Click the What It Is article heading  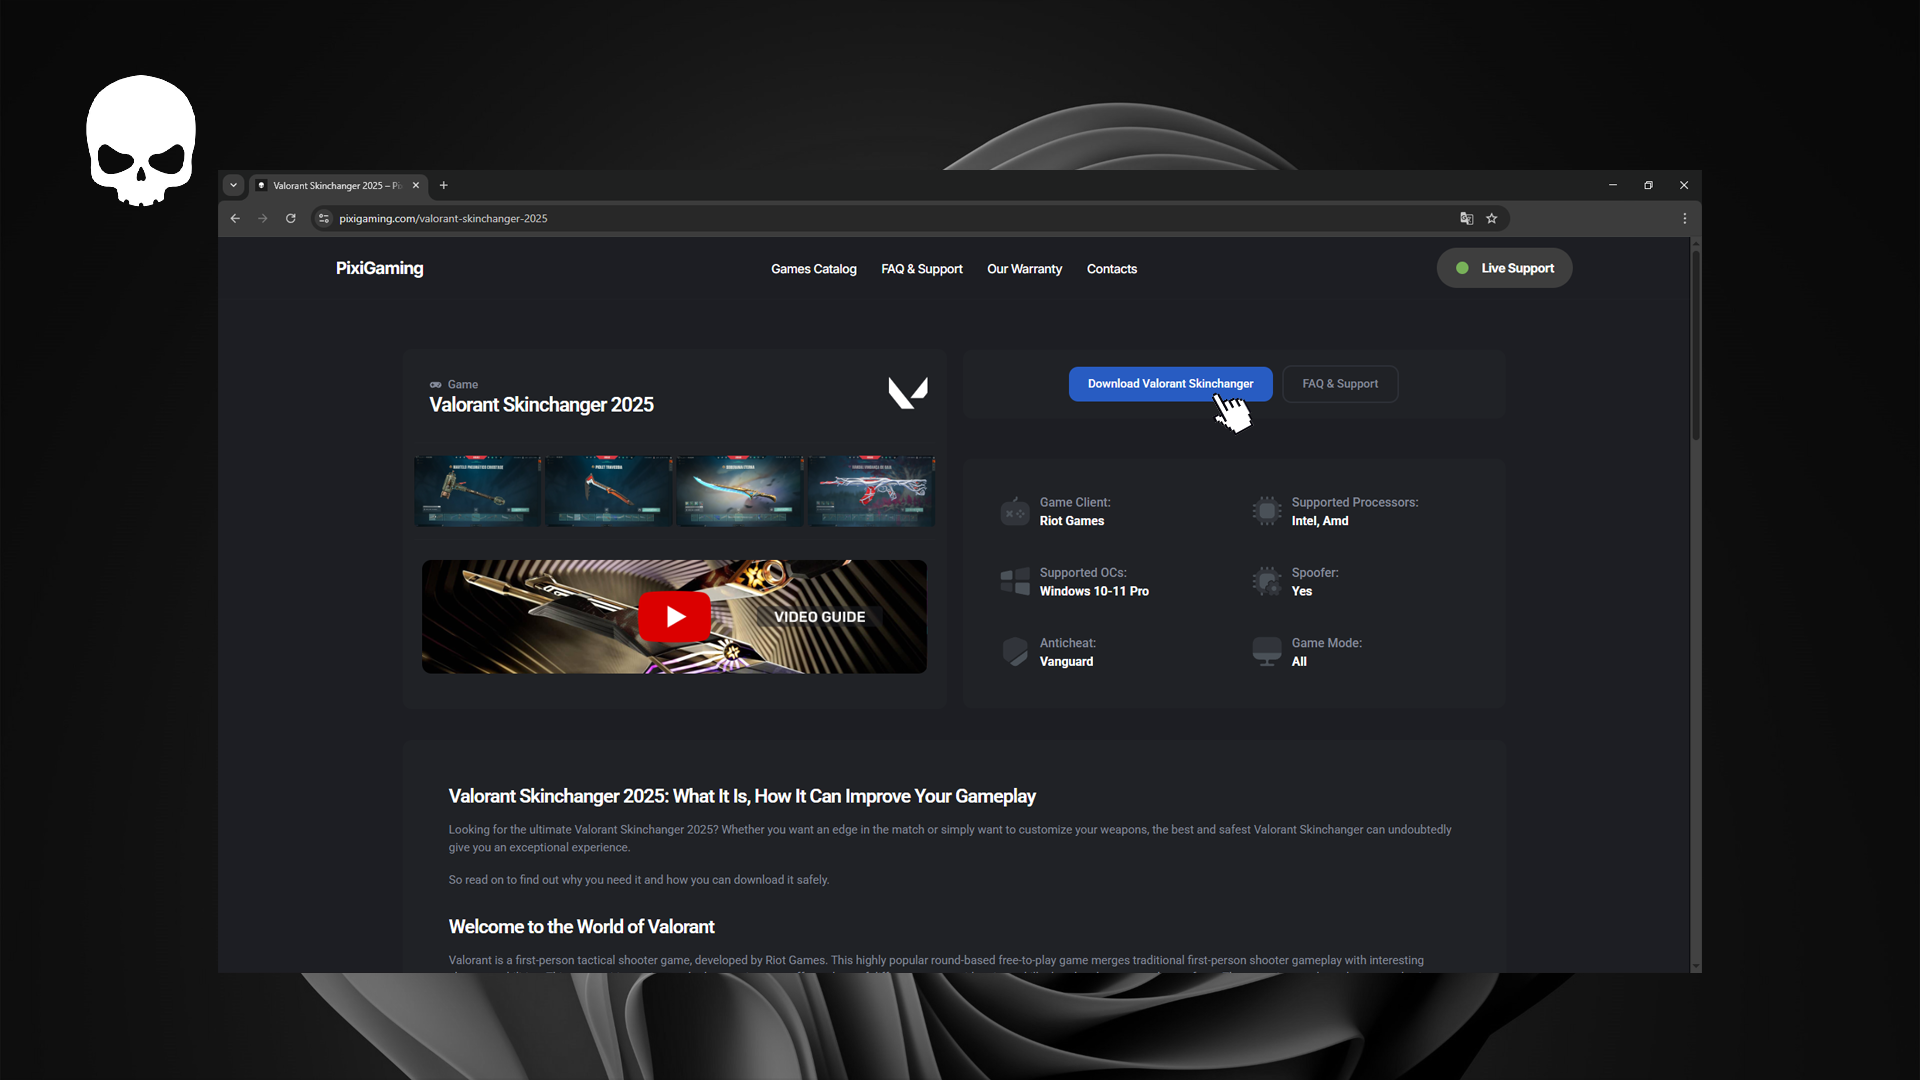pyautogui.click(x=741, y=796)
